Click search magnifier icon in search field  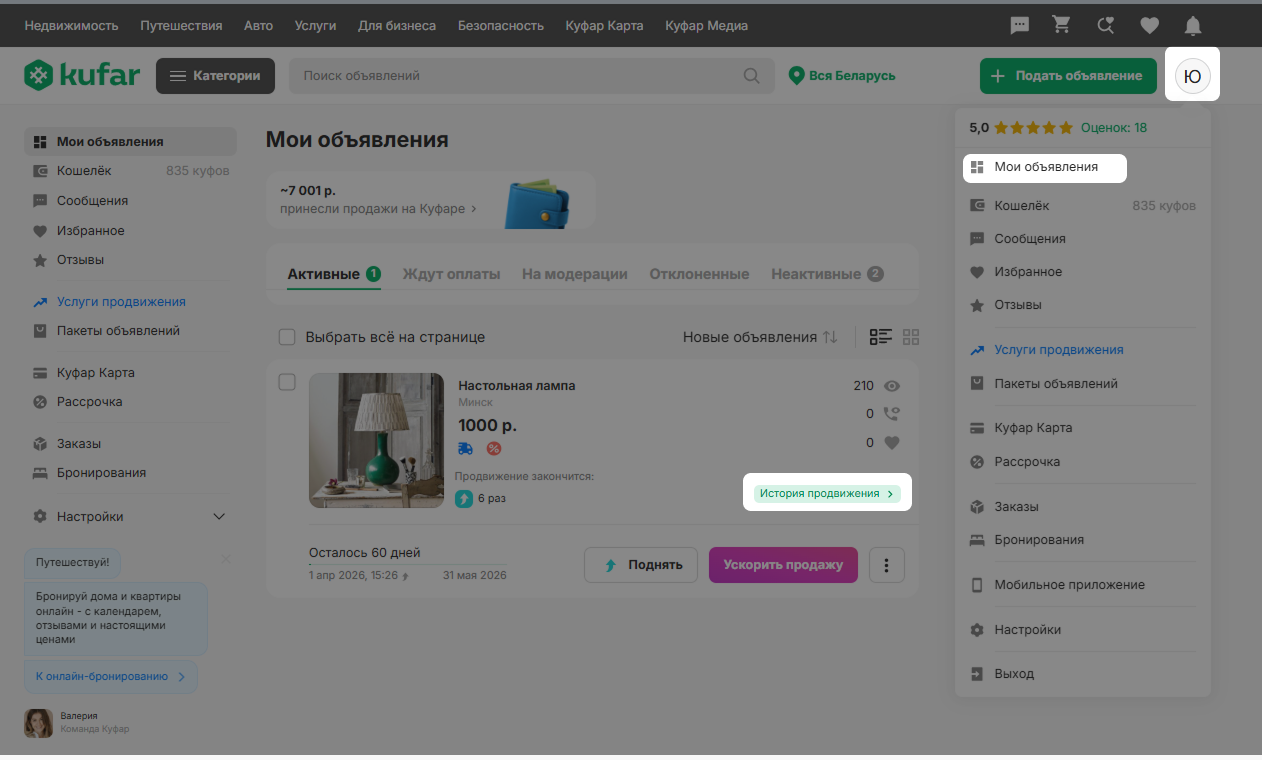click(x=752, y=76)
